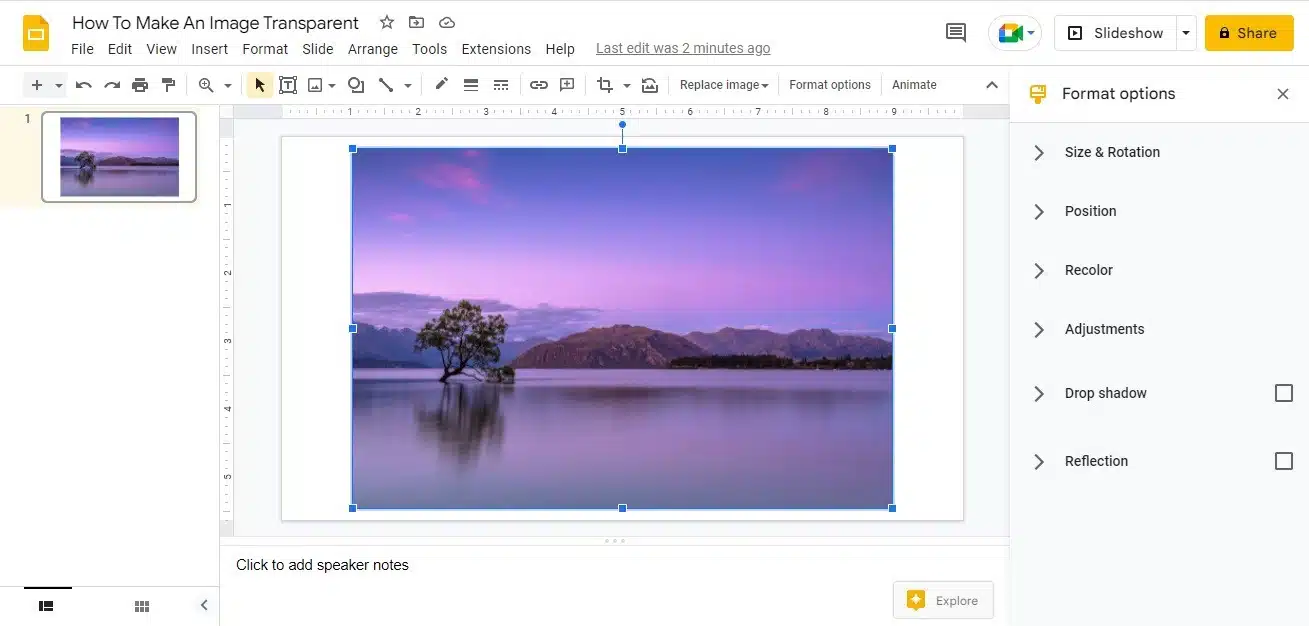The width and height of the screenshot is (1309, 626).
Task: Click the border color pencil icon
Action: tap(441, 85)
